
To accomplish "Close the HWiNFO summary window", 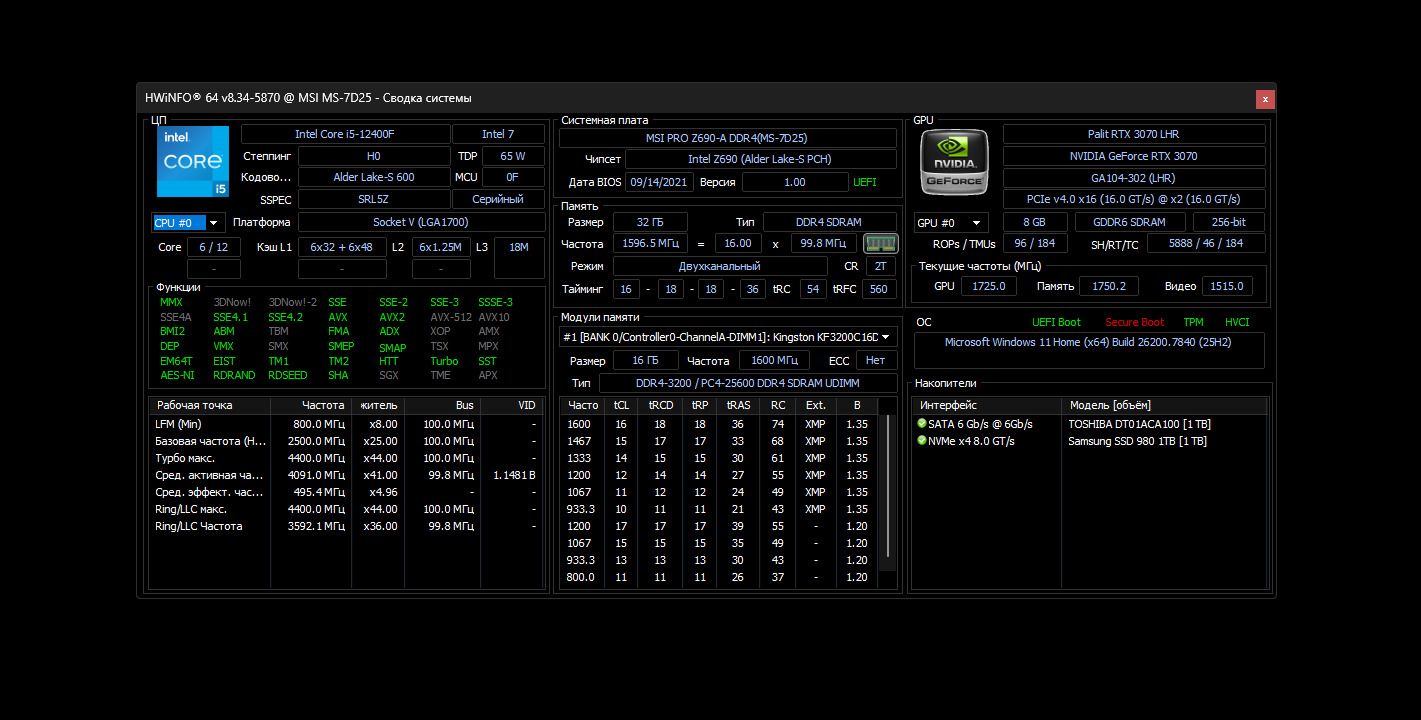I will pos(1265,99).
